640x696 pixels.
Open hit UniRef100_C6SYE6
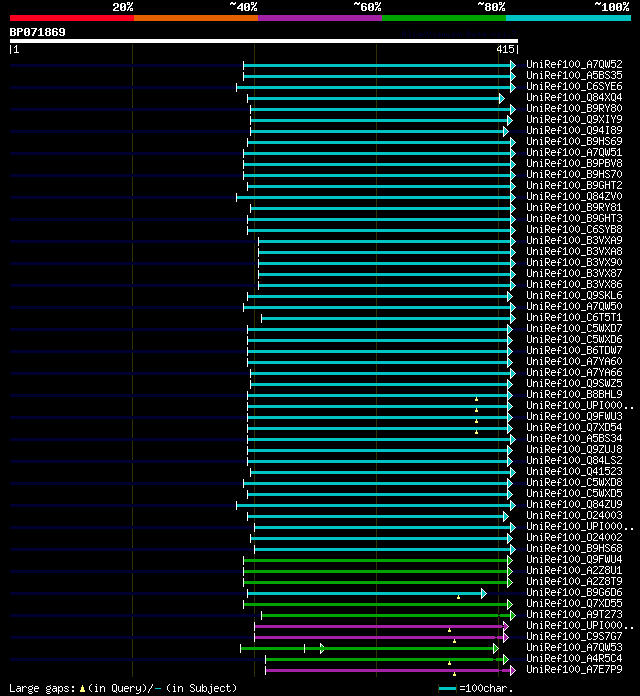point(574,87)
